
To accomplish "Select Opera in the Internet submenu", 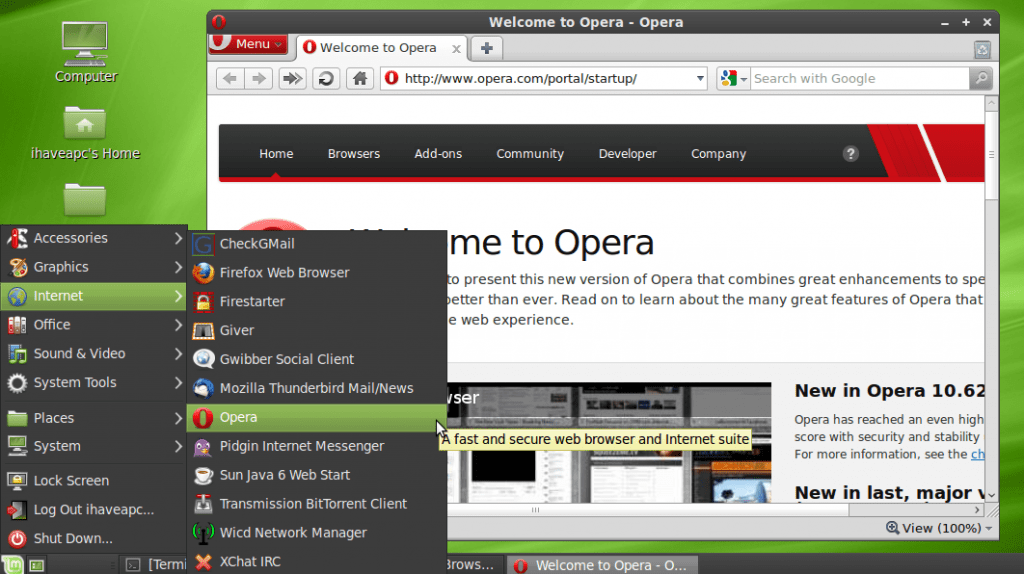I will pos(317,417).
